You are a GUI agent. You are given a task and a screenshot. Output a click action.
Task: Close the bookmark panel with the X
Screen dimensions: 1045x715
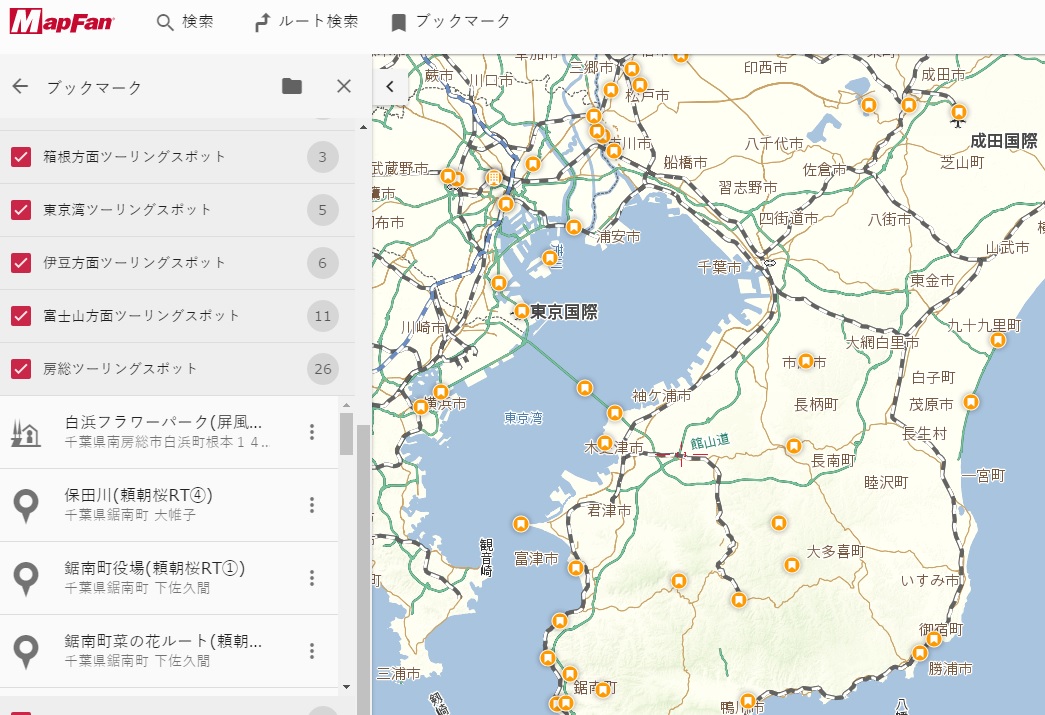click(343, 86)
